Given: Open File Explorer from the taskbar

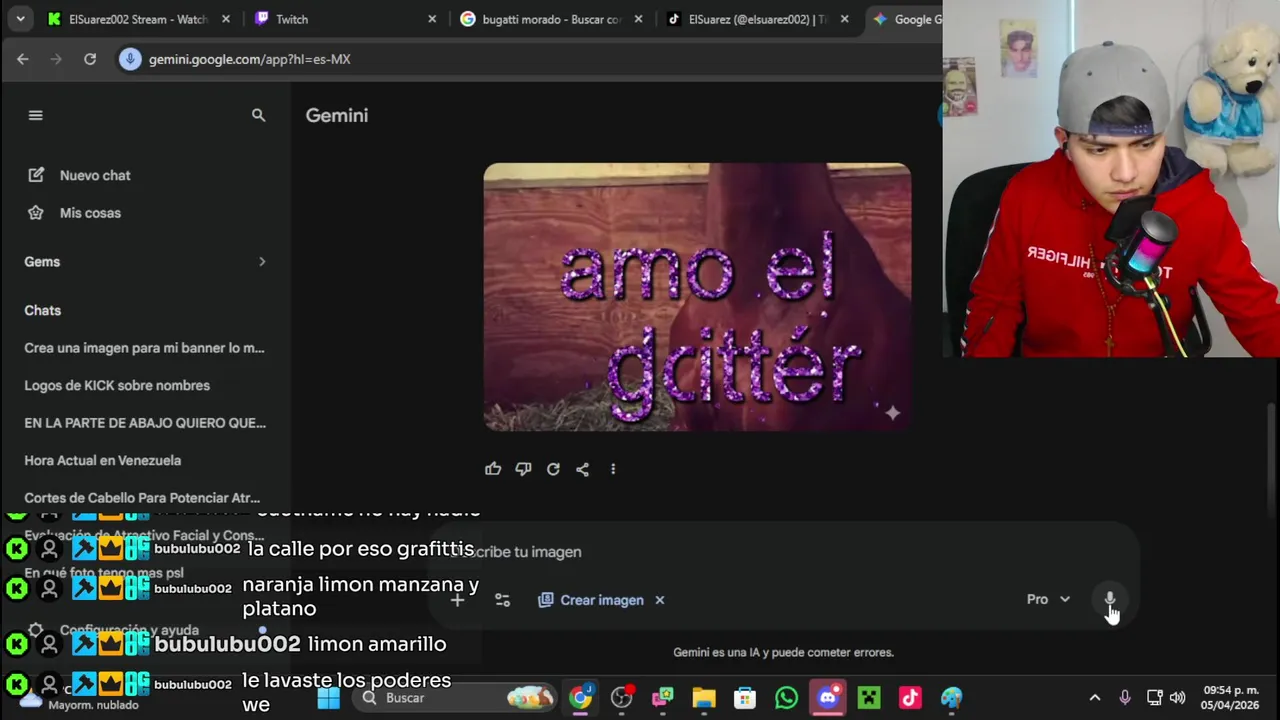Looking at the screenshot, I should click(x=704, y=698).
